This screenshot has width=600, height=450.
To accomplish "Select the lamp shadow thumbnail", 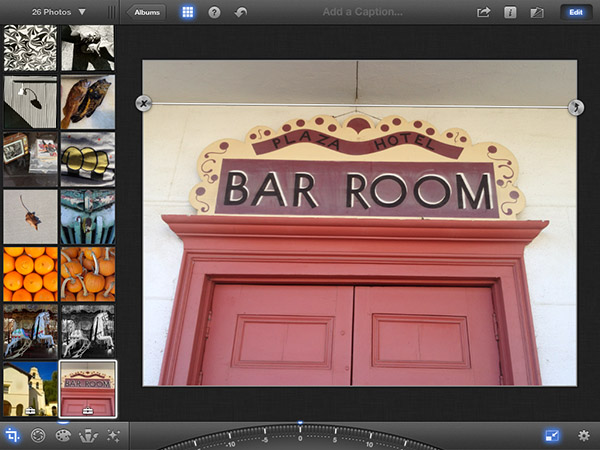I will pyautogui.click(x=30, y=102).
